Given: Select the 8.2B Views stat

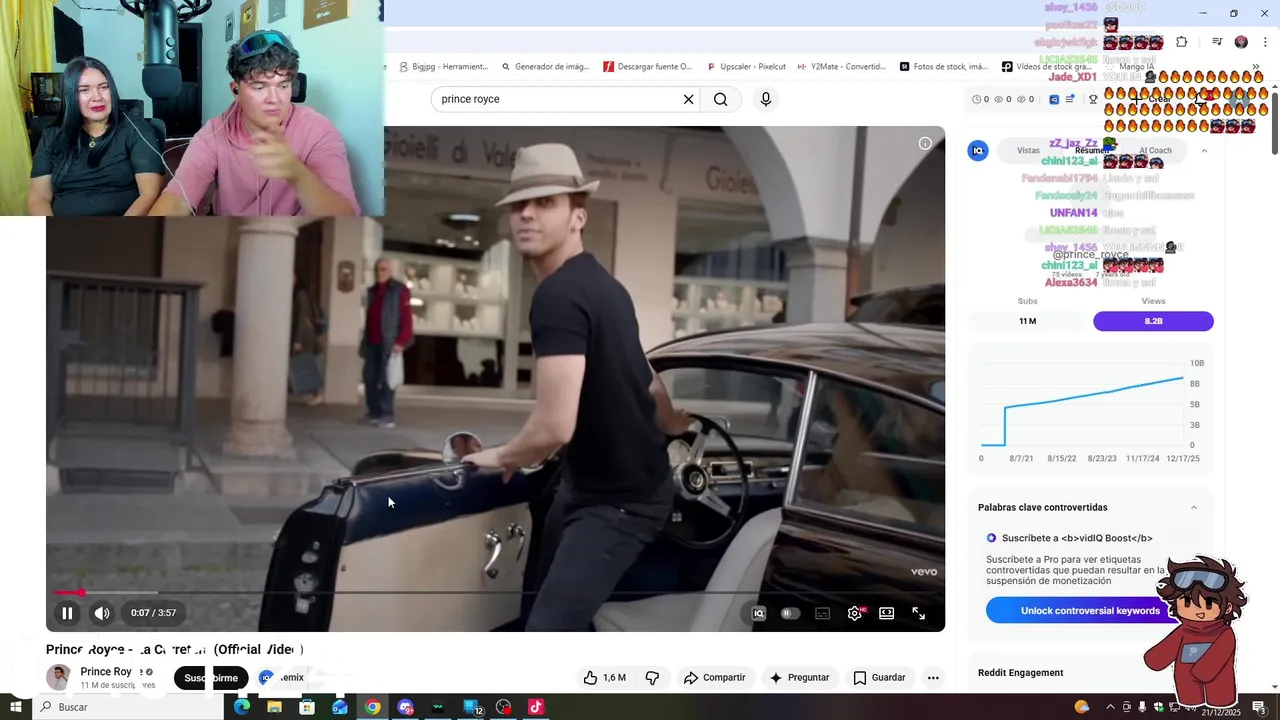Looking at the screenshot, I should point(1153,321).
